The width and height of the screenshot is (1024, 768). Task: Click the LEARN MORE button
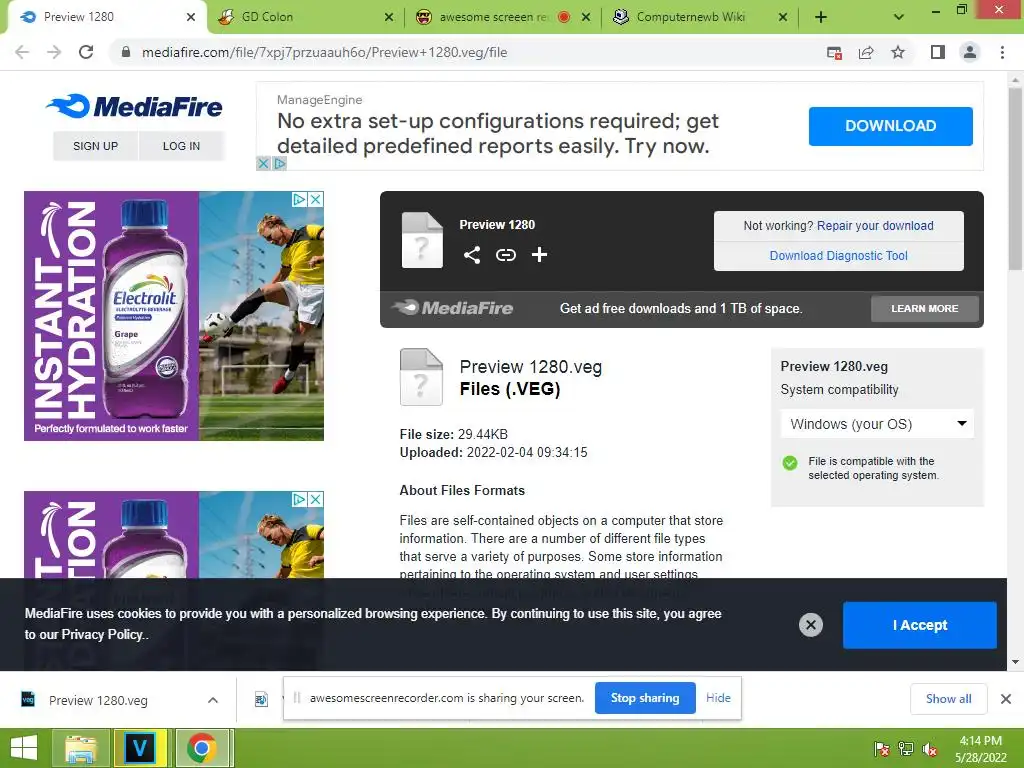pos(925,308)
